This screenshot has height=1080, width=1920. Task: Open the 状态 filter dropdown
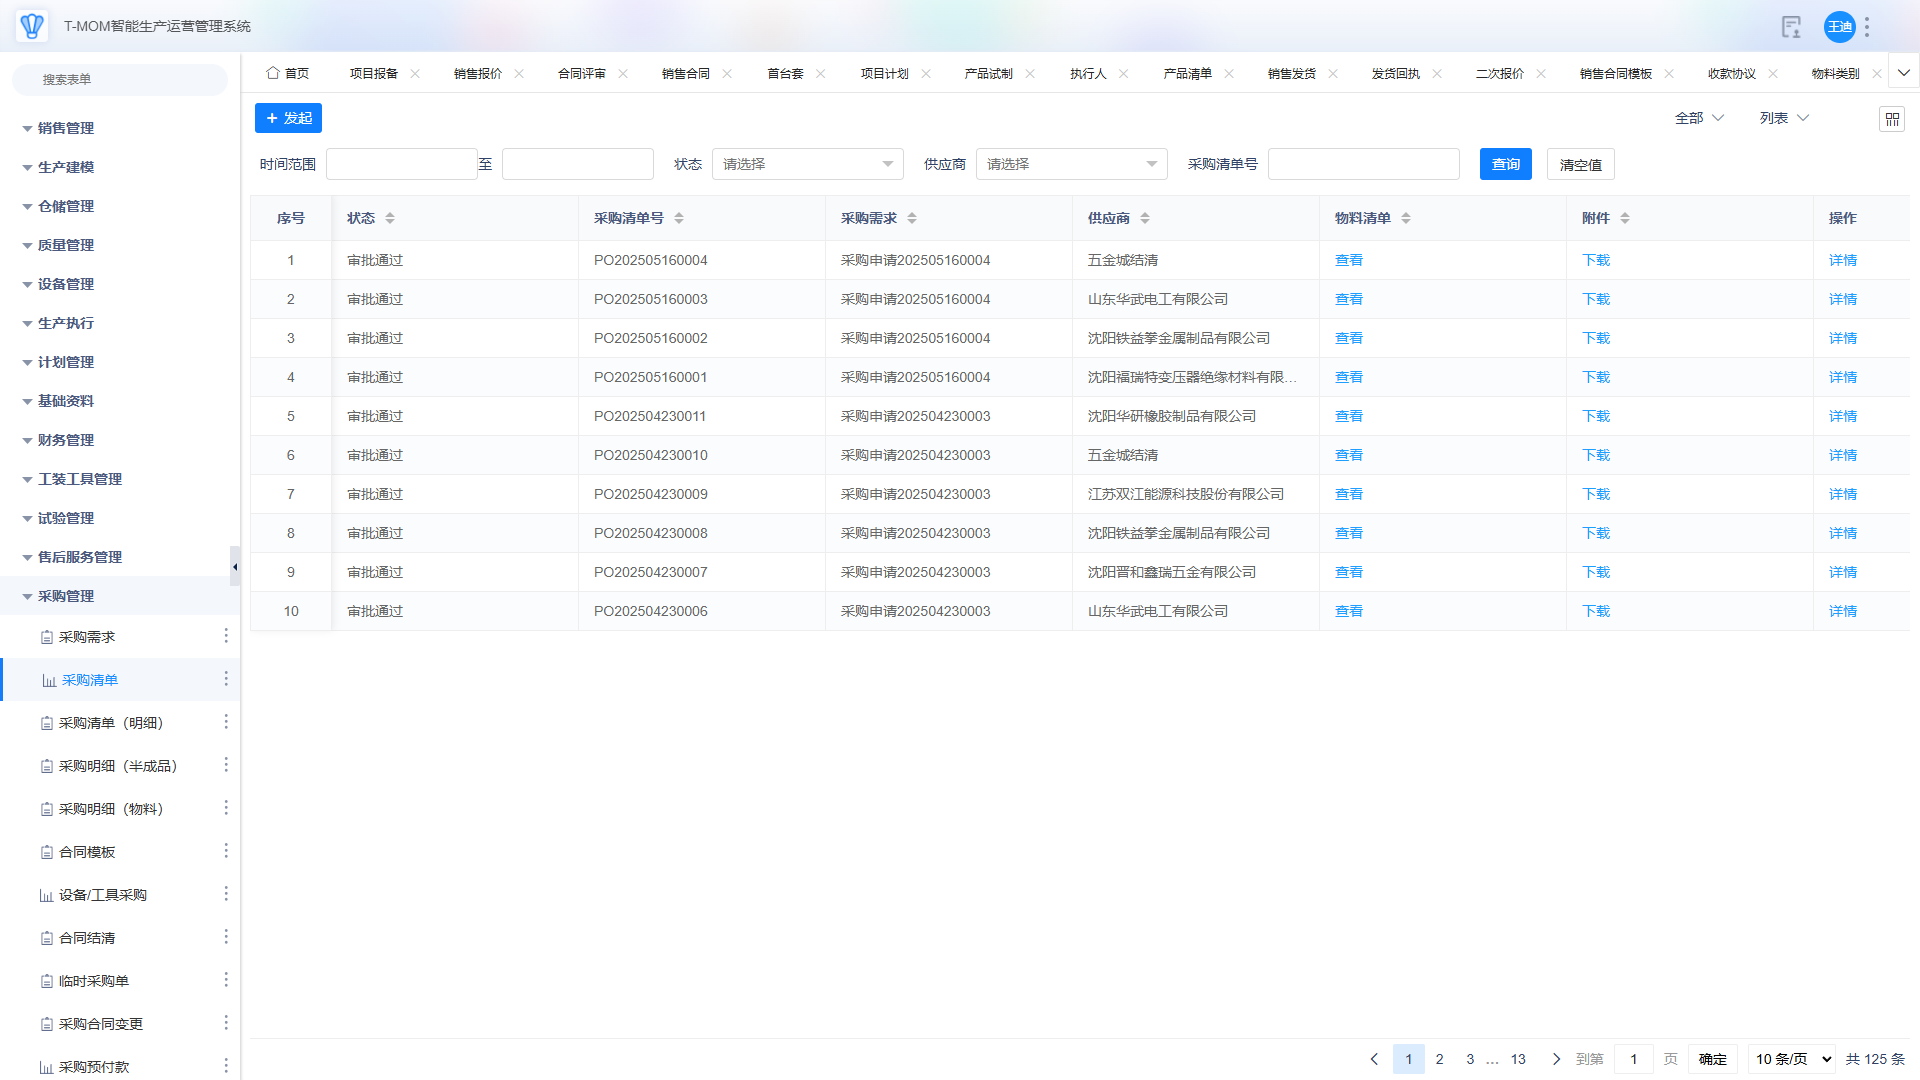pos(807,164)
